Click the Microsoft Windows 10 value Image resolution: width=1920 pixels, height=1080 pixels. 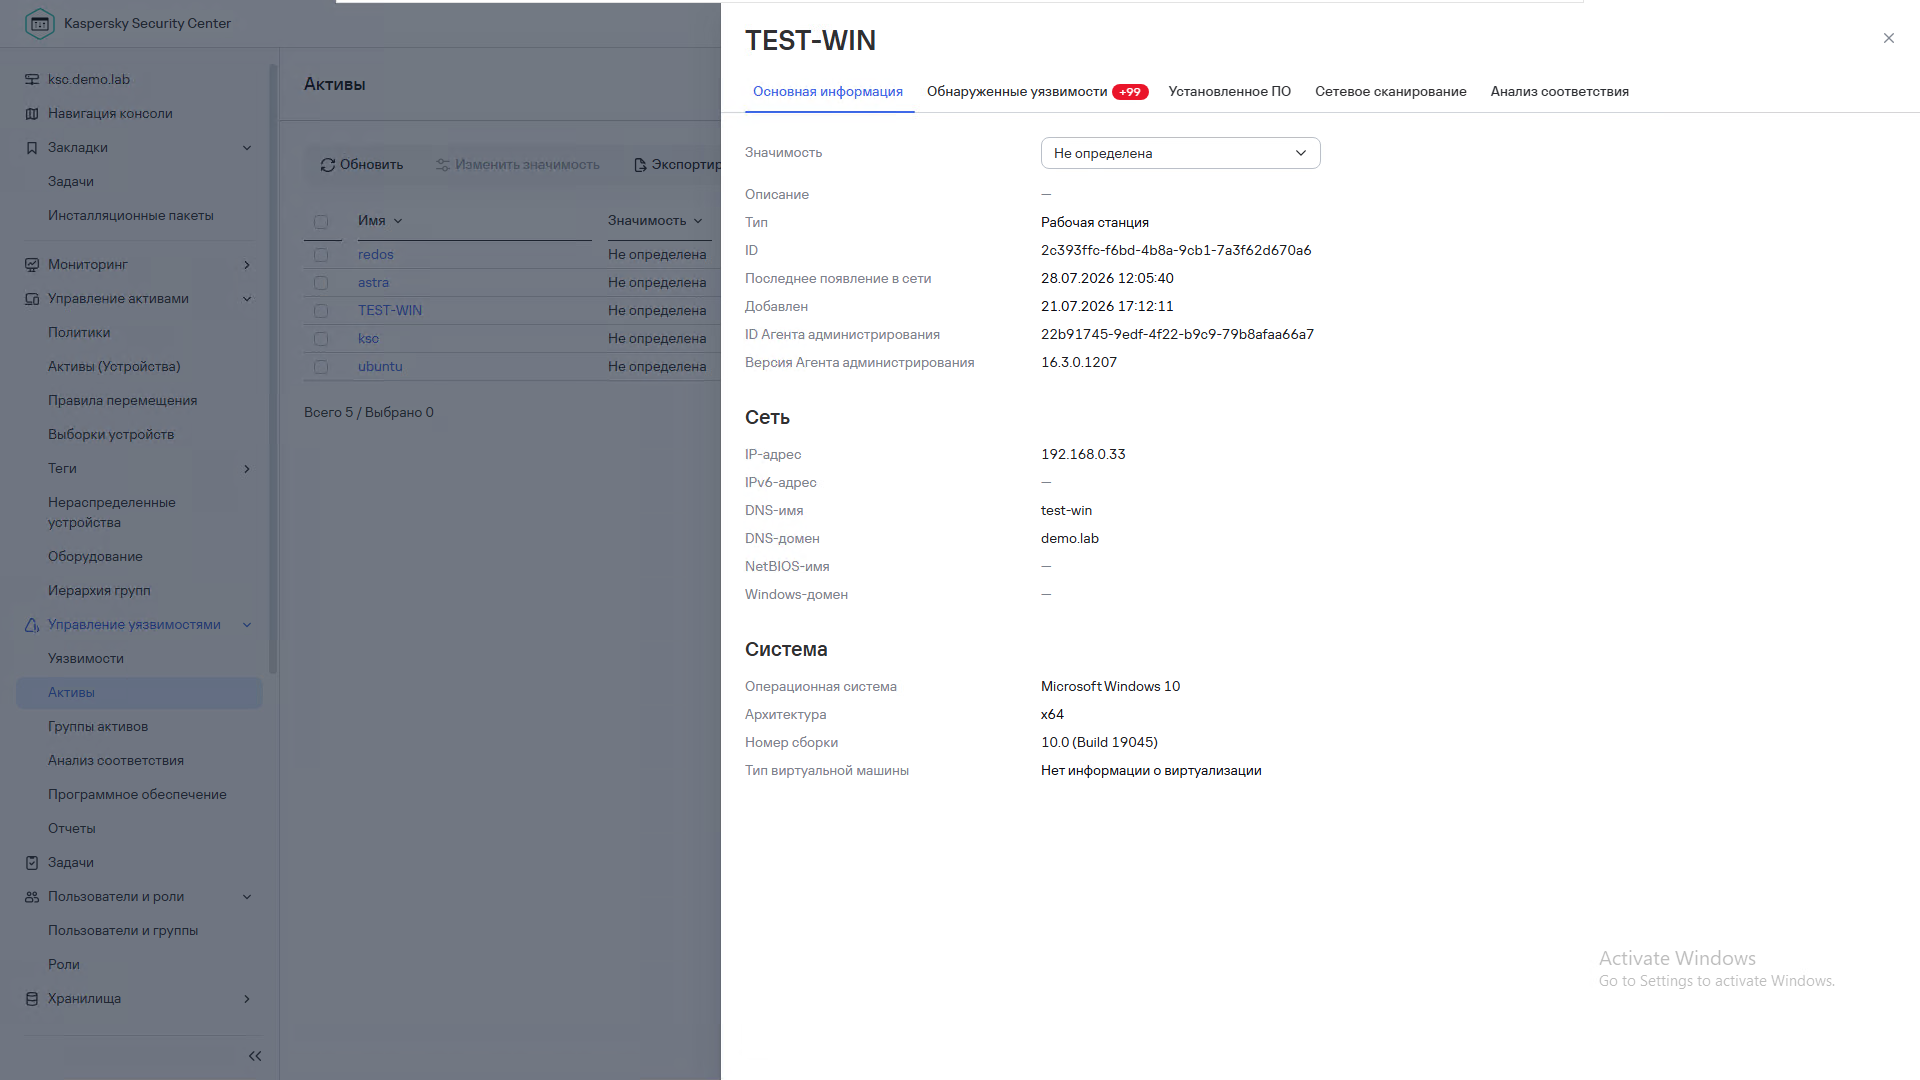(x=1110, y=687)
